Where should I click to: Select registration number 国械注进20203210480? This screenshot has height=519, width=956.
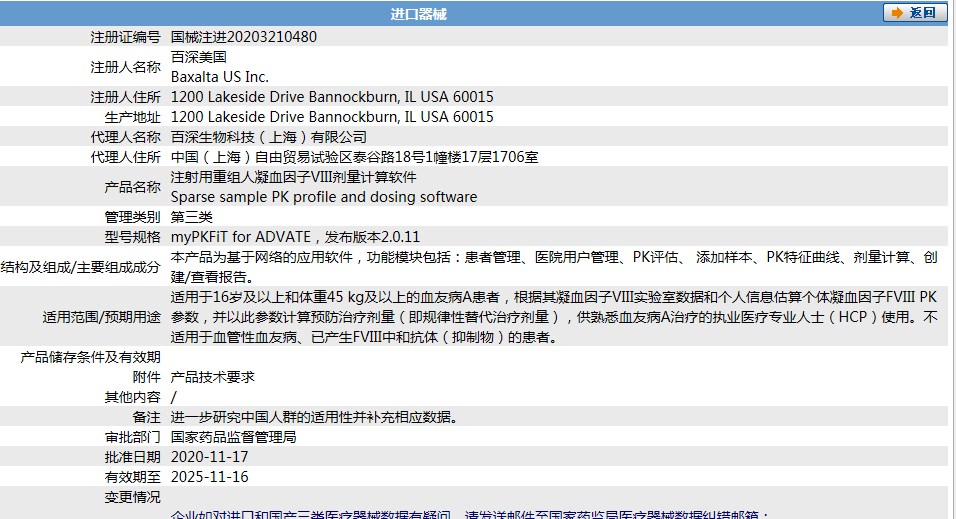244,37
